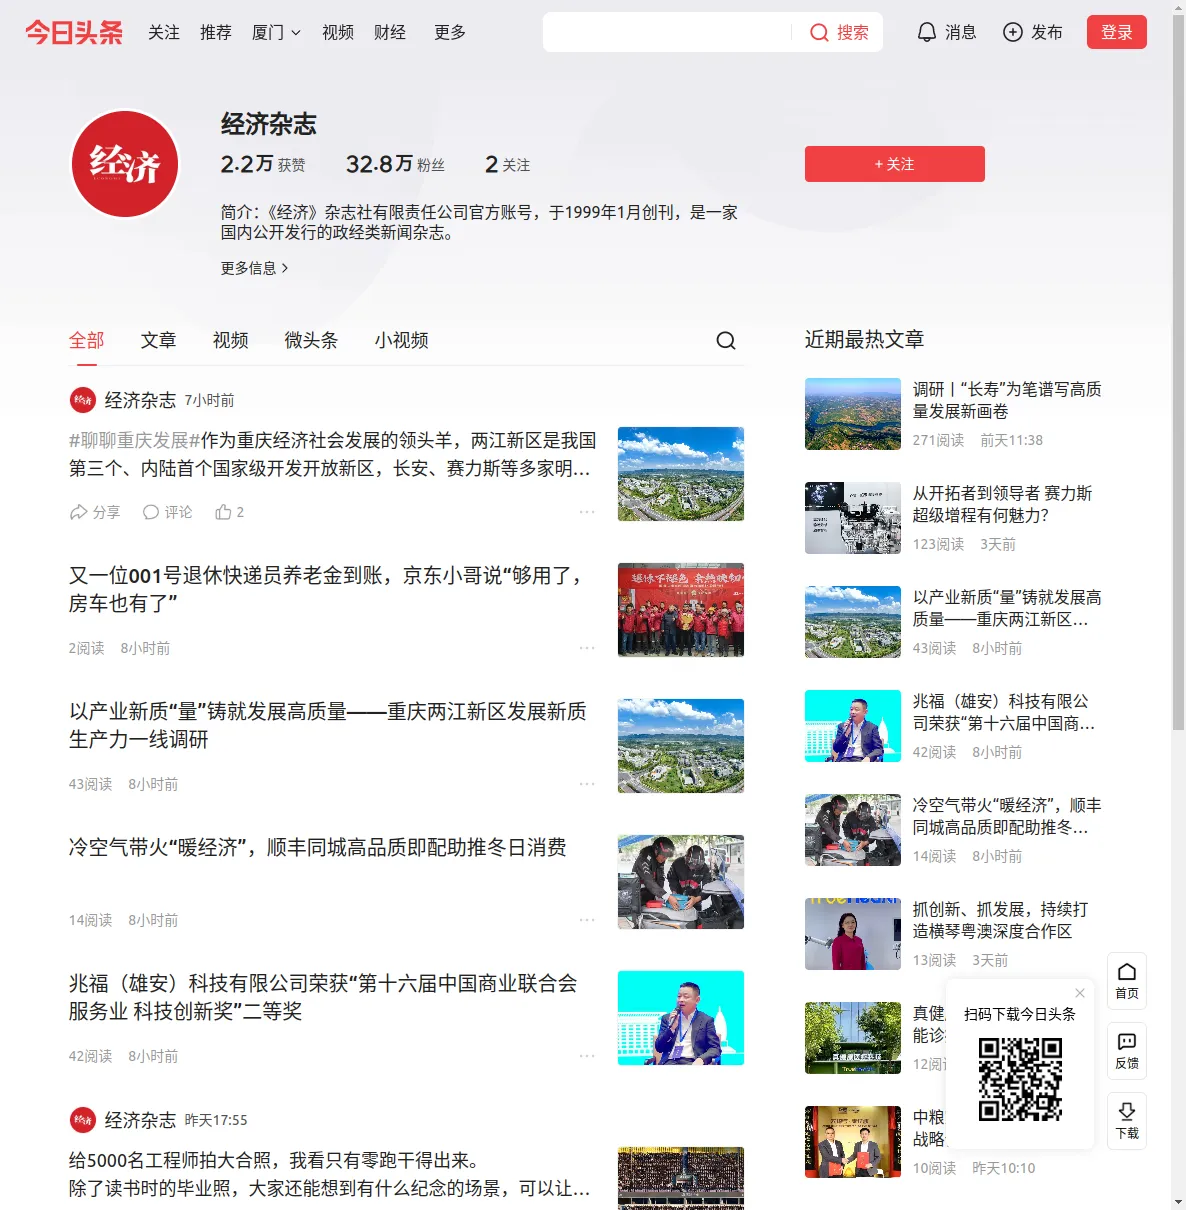Open thumbnail of hot article 赛力斯
1186x1210 pixels.
(x=853, y=518)
